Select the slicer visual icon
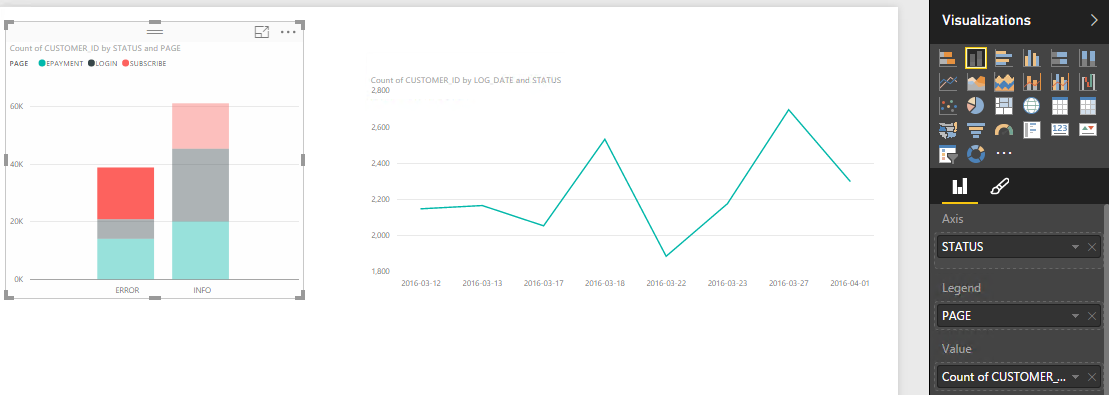The width and height of the screenshot is (1109, 395). (948, 153)
